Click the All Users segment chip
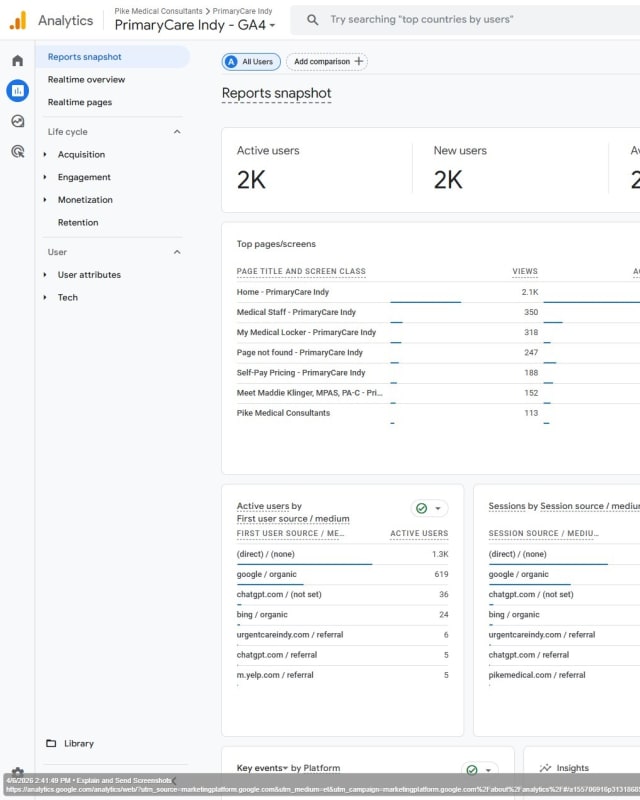This screenshot has width=640, height=800. point(251,62)
